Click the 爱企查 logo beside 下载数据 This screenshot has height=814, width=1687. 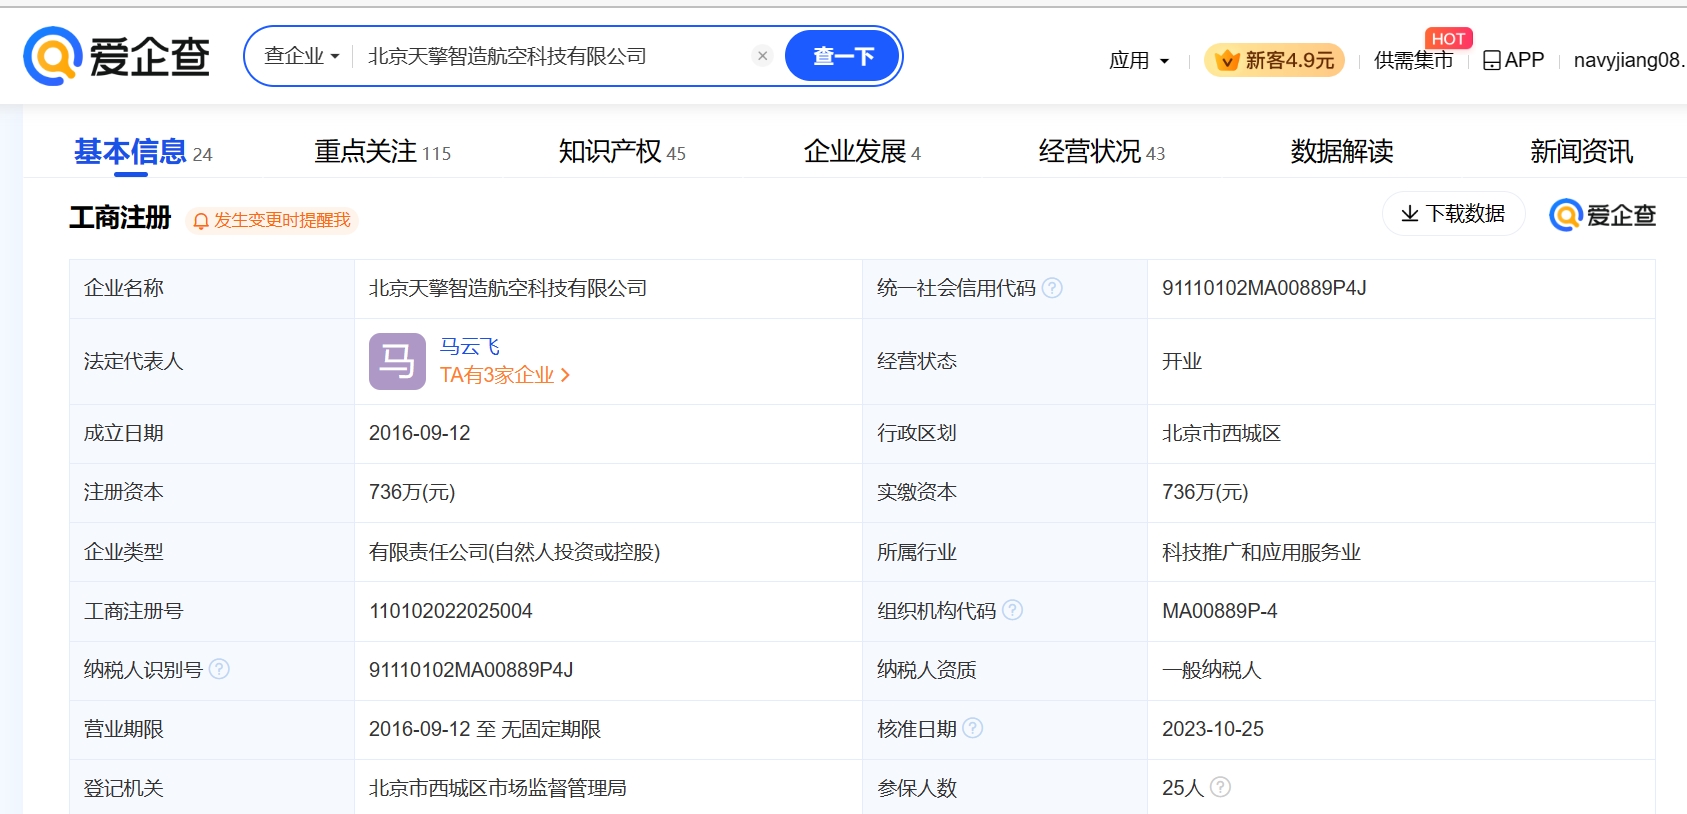coord(1602,215)
